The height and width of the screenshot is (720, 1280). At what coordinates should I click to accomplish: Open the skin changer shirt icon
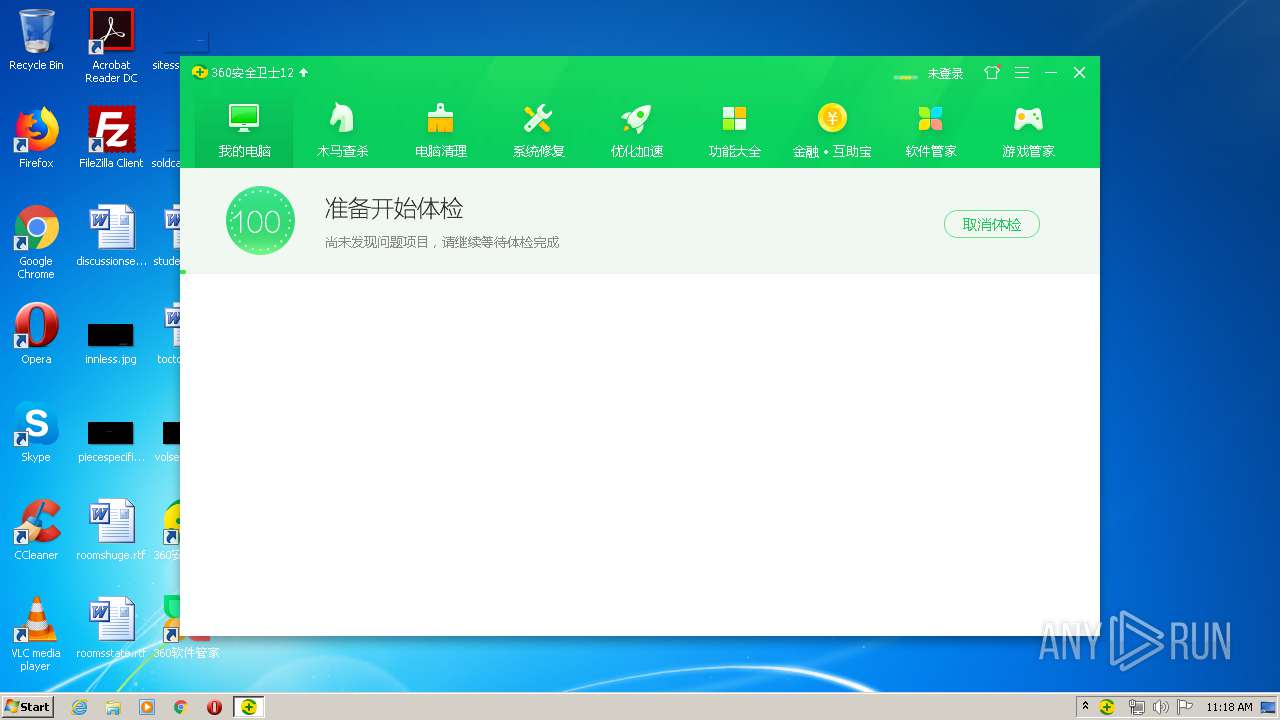pos(991,73)
